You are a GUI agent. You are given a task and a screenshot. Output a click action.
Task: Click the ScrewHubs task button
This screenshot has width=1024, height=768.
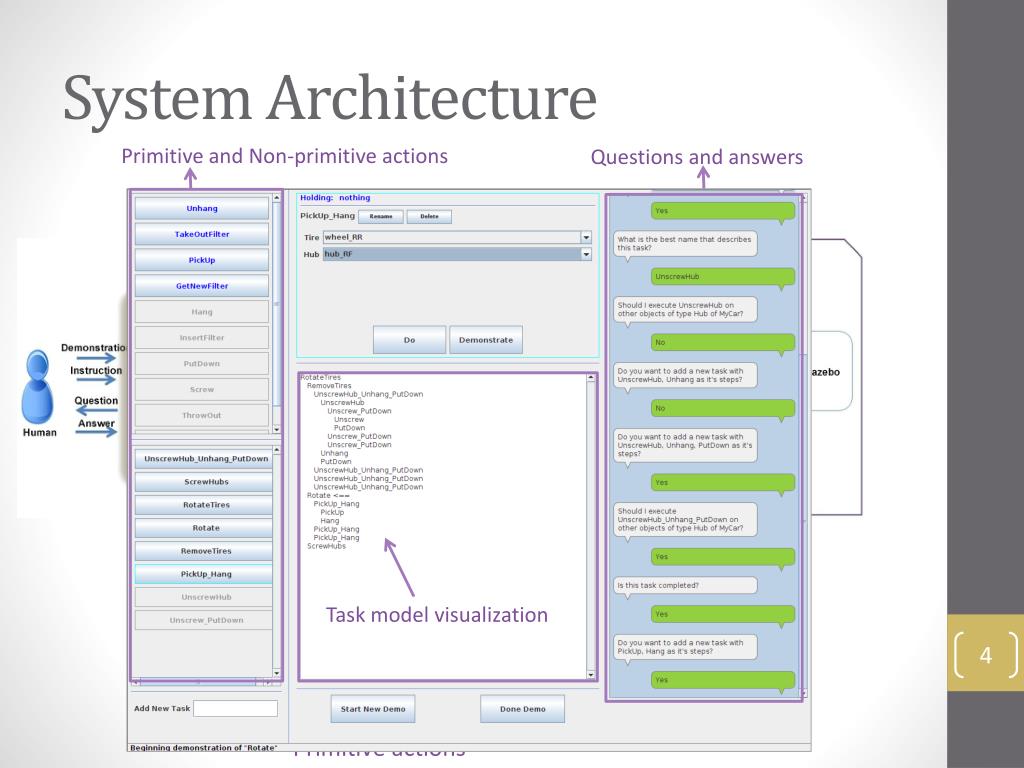point(204,482)
